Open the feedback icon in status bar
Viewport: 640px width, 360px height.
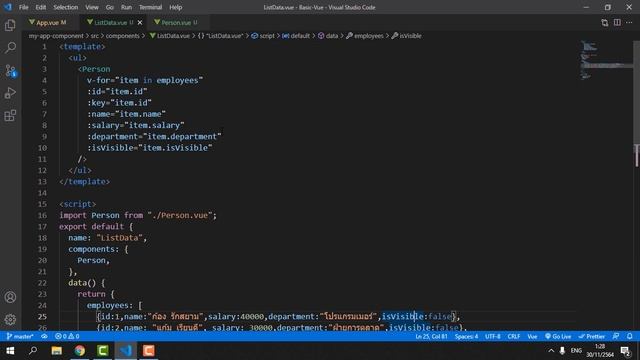pos(616,336)
